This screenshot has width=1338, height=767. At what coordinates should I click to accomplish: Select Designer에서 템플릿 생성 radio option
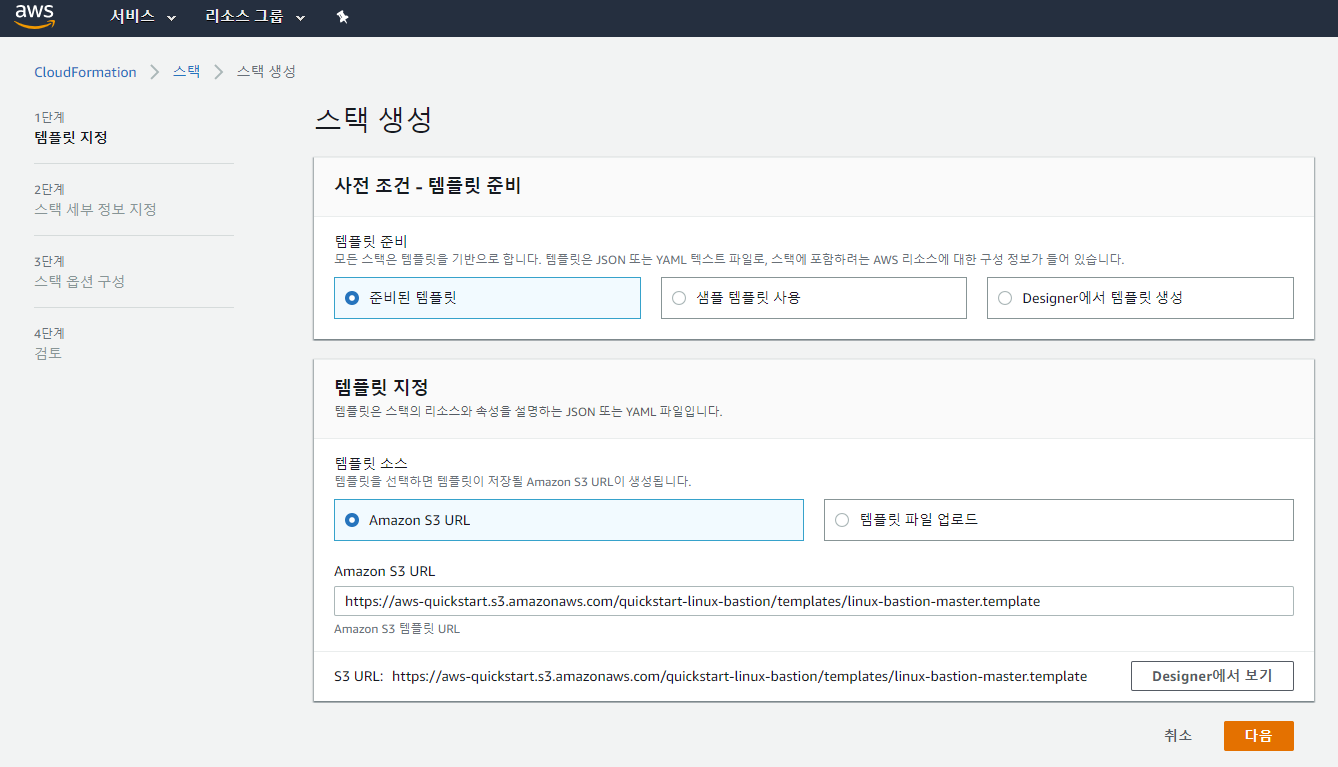point(1005,298)
